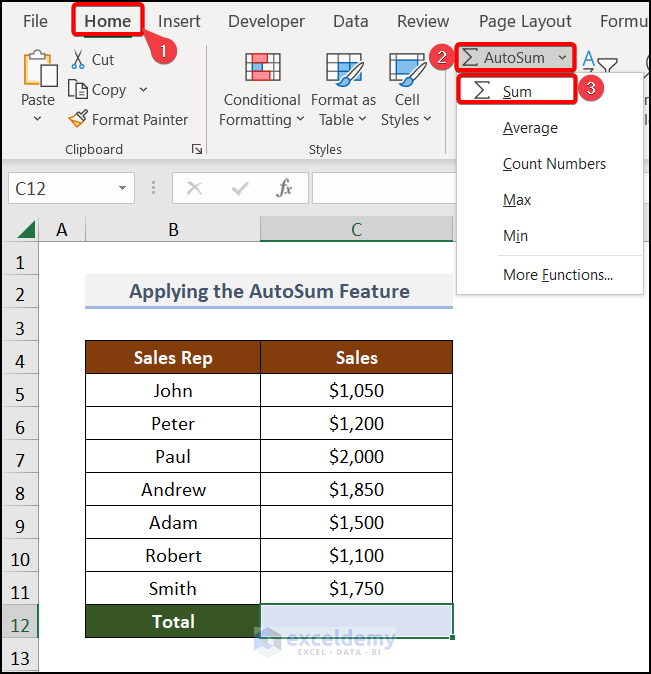The height and width of the screenshot is (674, 651).
Task: Open More Functions option
Action: point(557,275)
